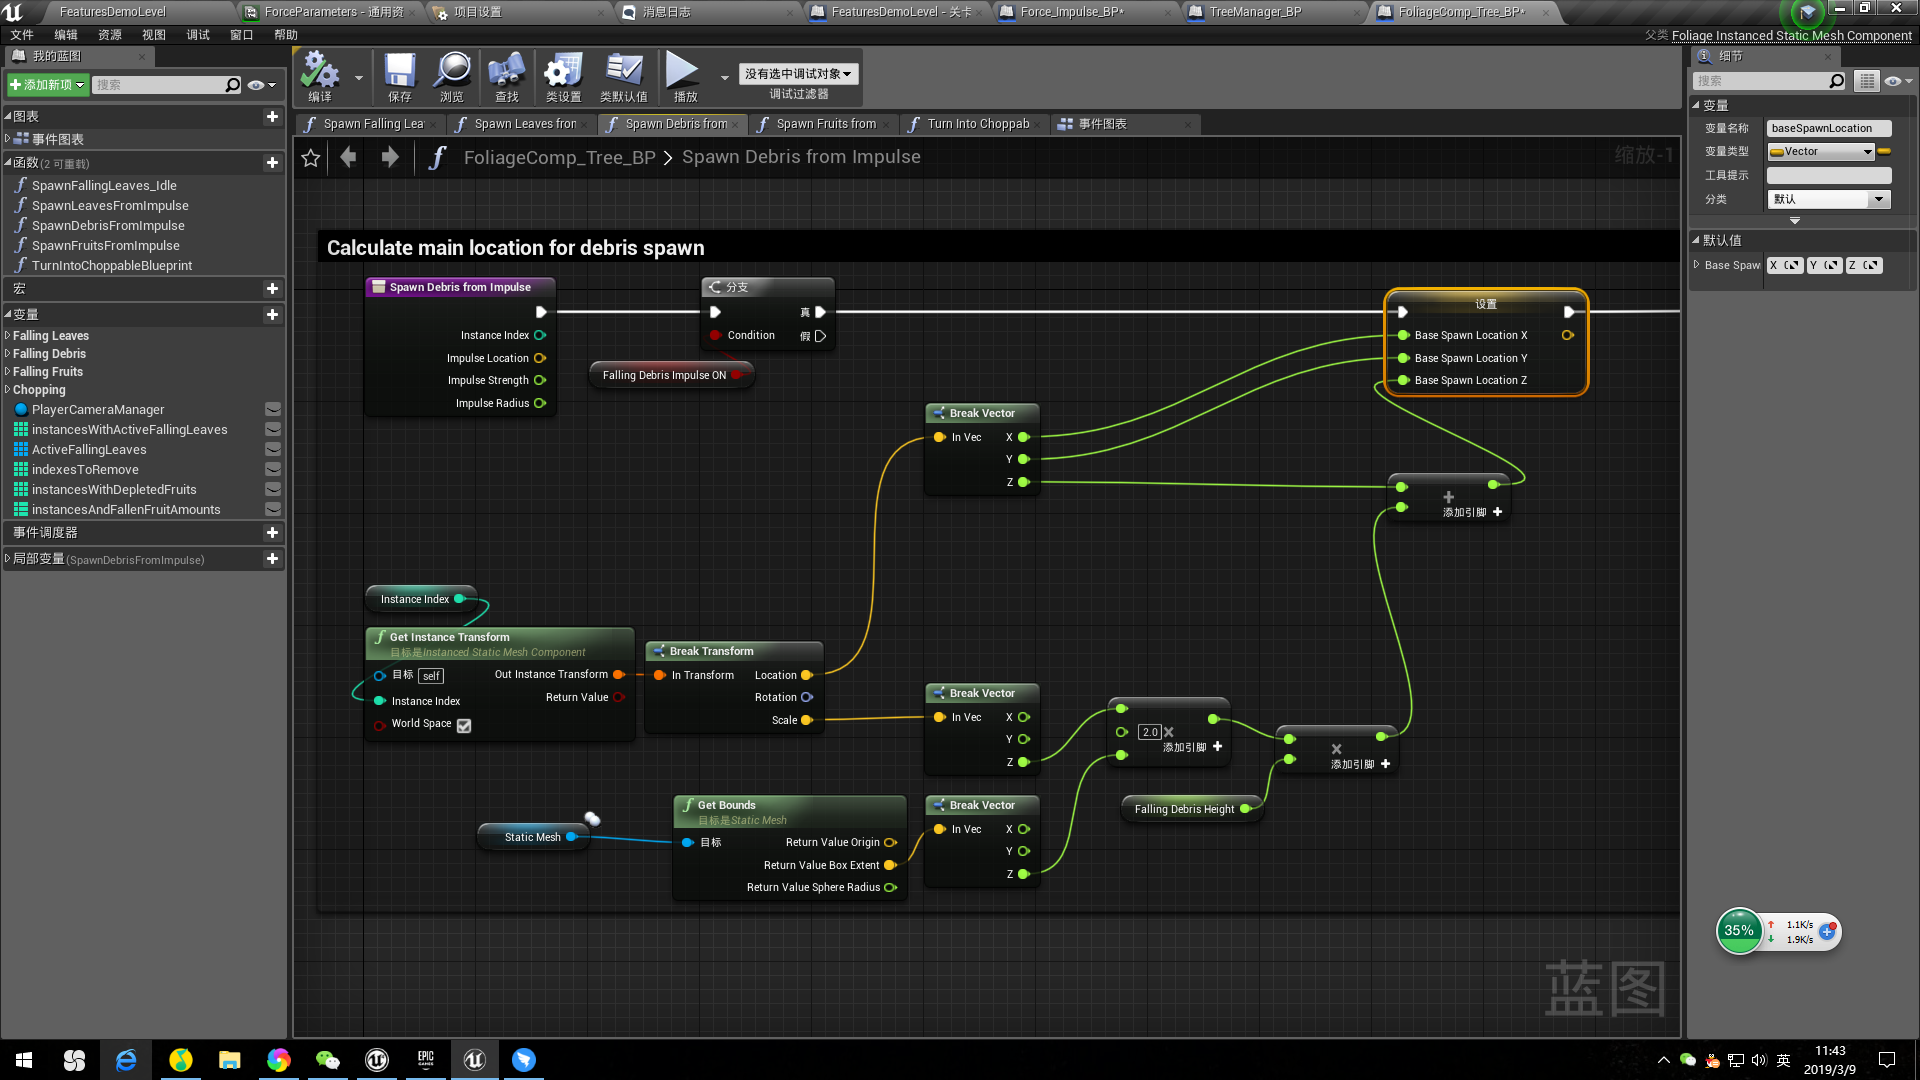Compile the blueprint using the 编译 button
Viewport: 1920px width, 1080px height.
pyautogui.click(x=320, y=75)
